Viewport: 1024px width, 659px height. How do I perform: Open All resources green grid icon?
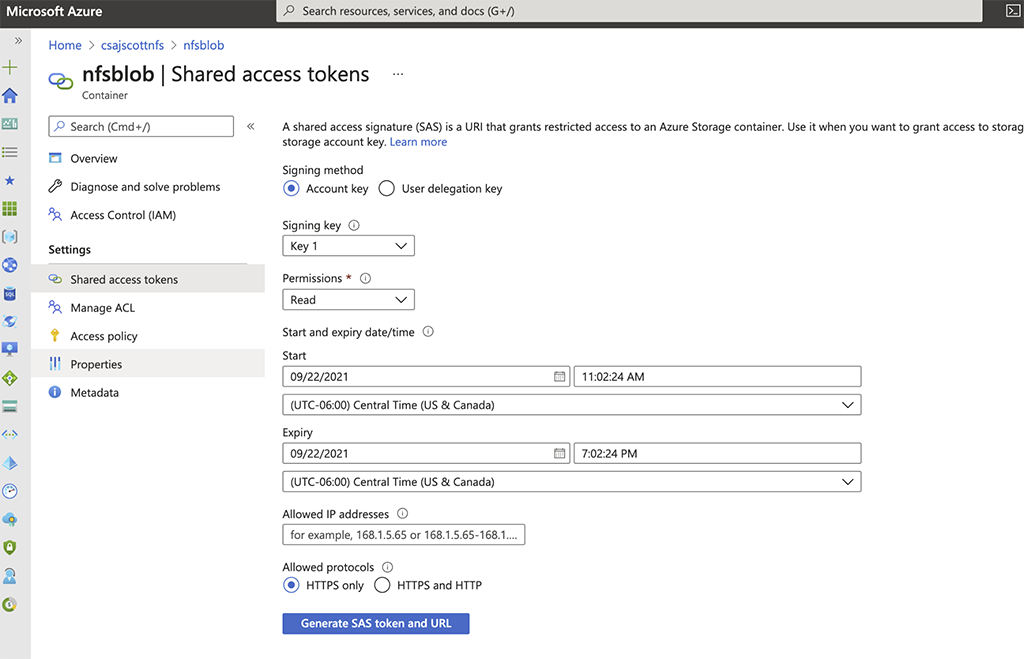point(10,208)
